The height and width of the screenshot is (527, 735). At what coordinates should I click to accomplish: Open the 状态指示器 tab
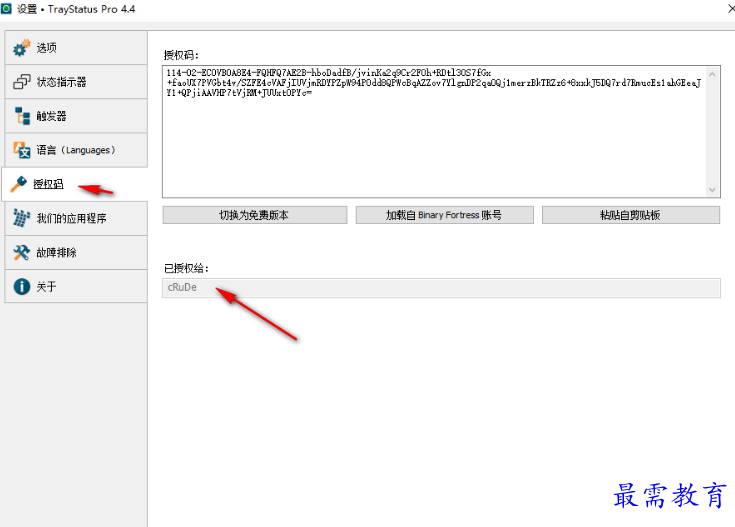coord(76,82)
